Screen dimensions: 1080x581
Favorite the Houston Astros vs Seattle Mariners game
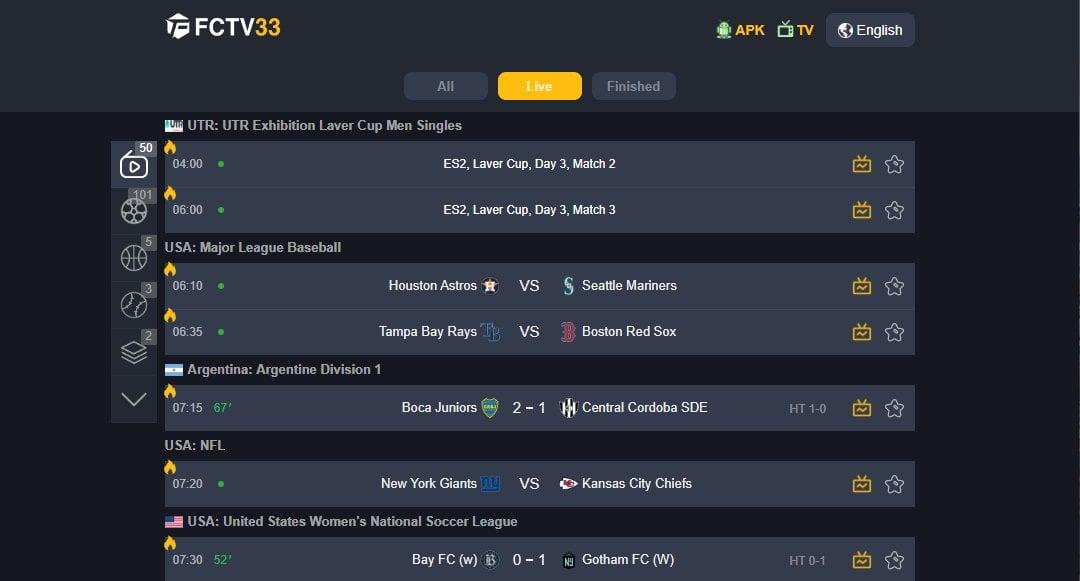point(894,285)
